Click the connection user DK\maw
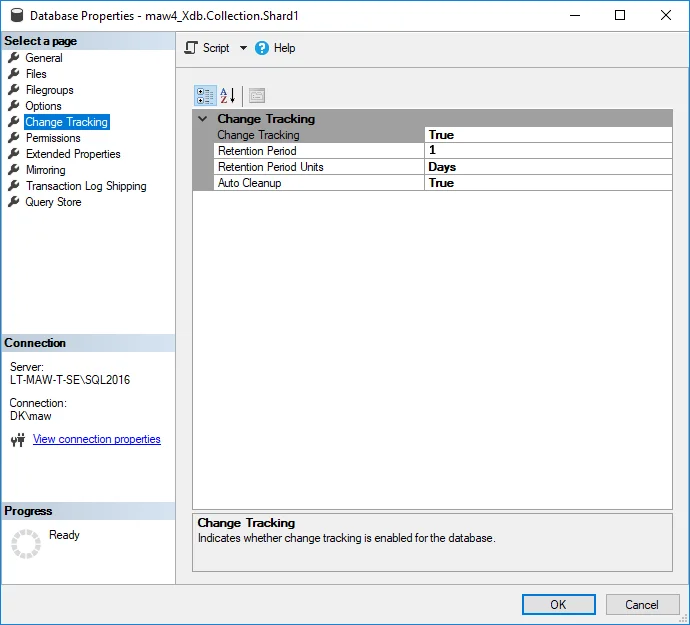This screenshot has height=625, width=690. [30, 416]
